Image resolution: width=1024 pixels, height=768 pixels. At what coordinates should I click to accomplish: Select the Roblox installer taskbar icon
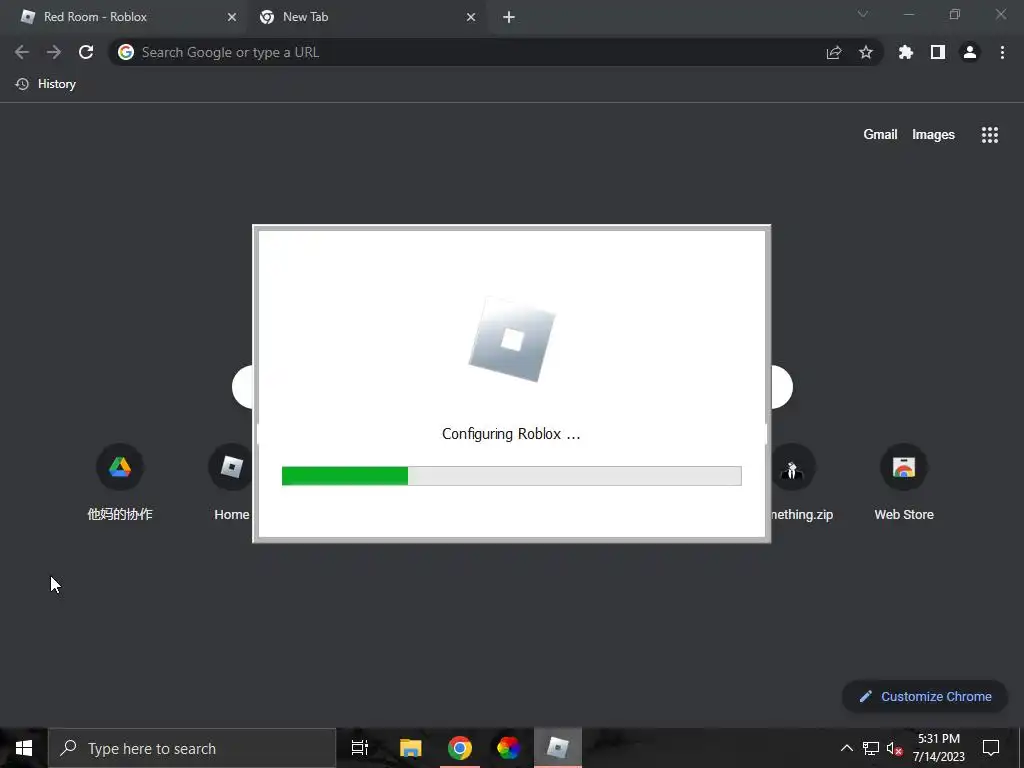[x=558, y=748]
